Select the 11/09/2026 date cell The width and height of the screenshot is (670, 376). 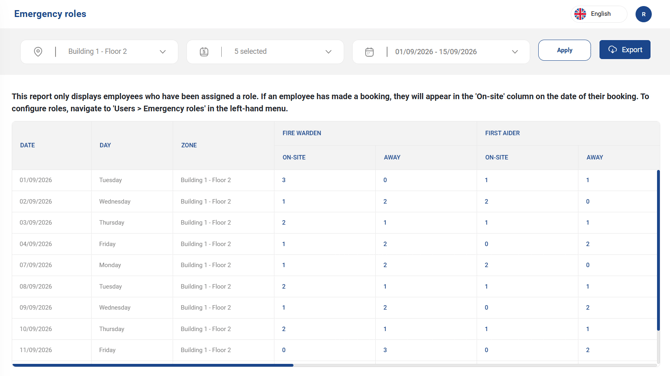click(x=36, y=350)
